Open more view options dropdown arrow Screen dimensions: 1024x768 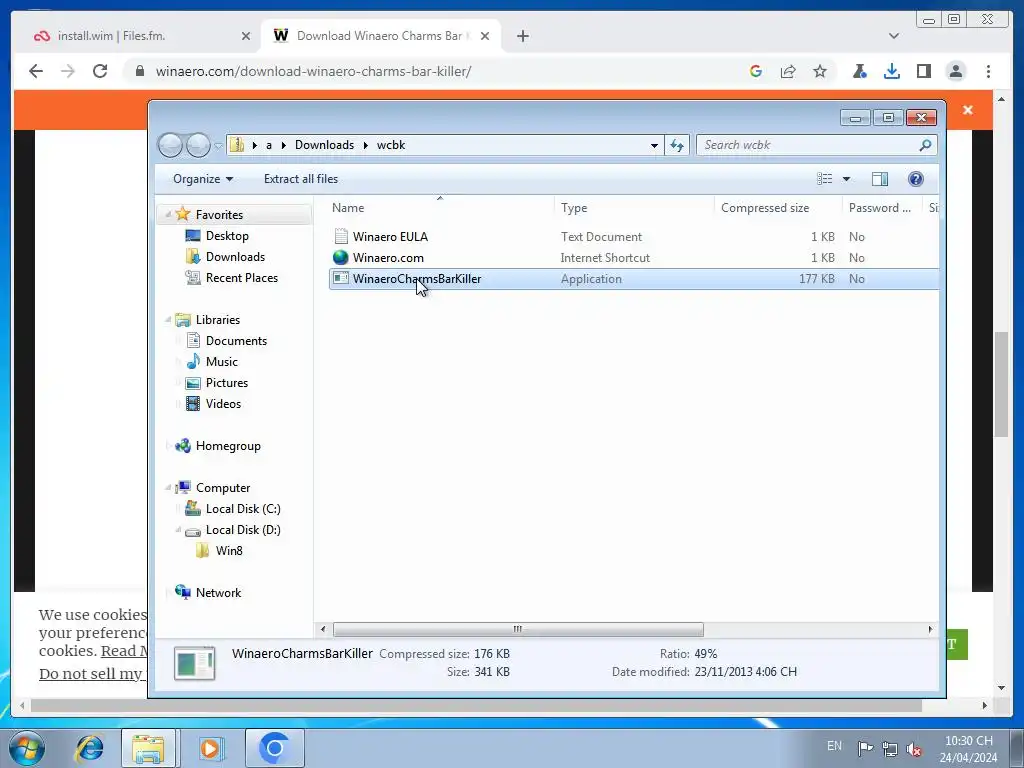pyautogui.click(x=846, y=179)
